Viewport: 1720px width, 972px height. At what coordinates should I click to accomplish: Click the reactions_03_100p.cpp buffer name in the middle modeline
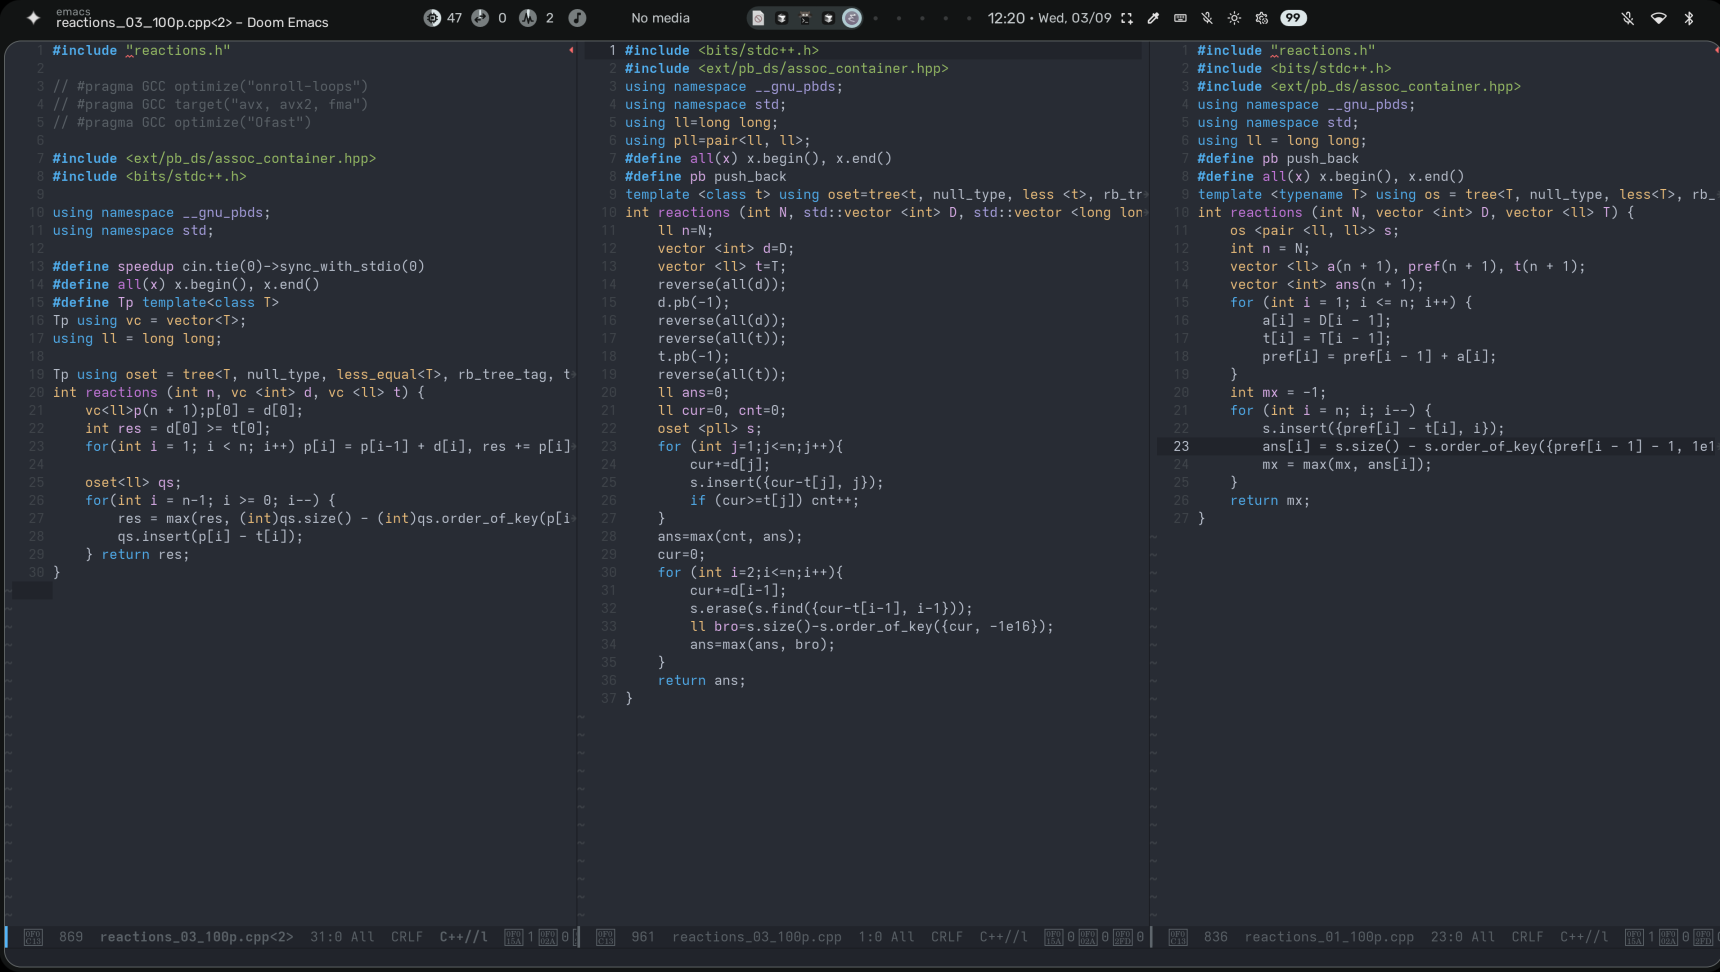click(x=757, y=937)
